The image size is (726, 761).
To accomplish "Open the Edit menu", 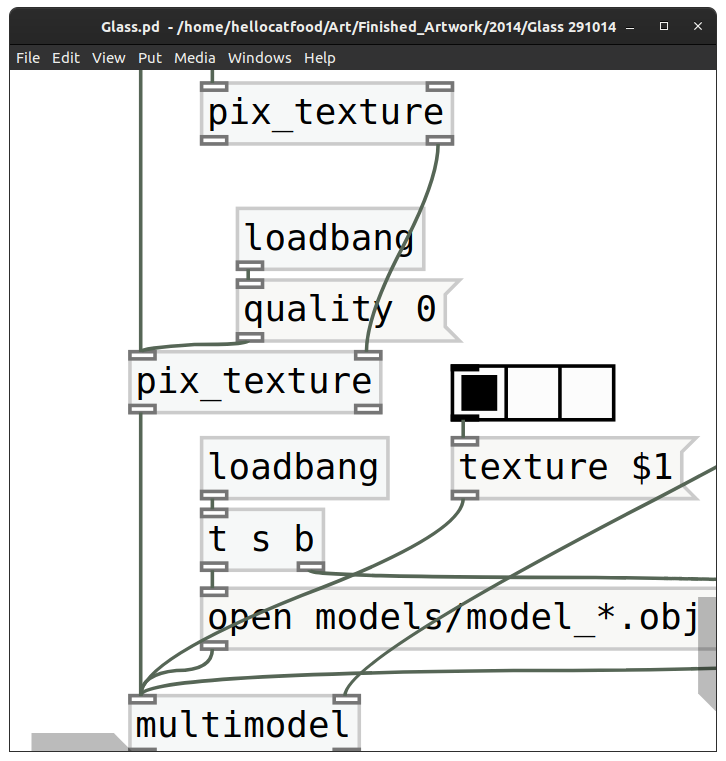I will point(66,58).
